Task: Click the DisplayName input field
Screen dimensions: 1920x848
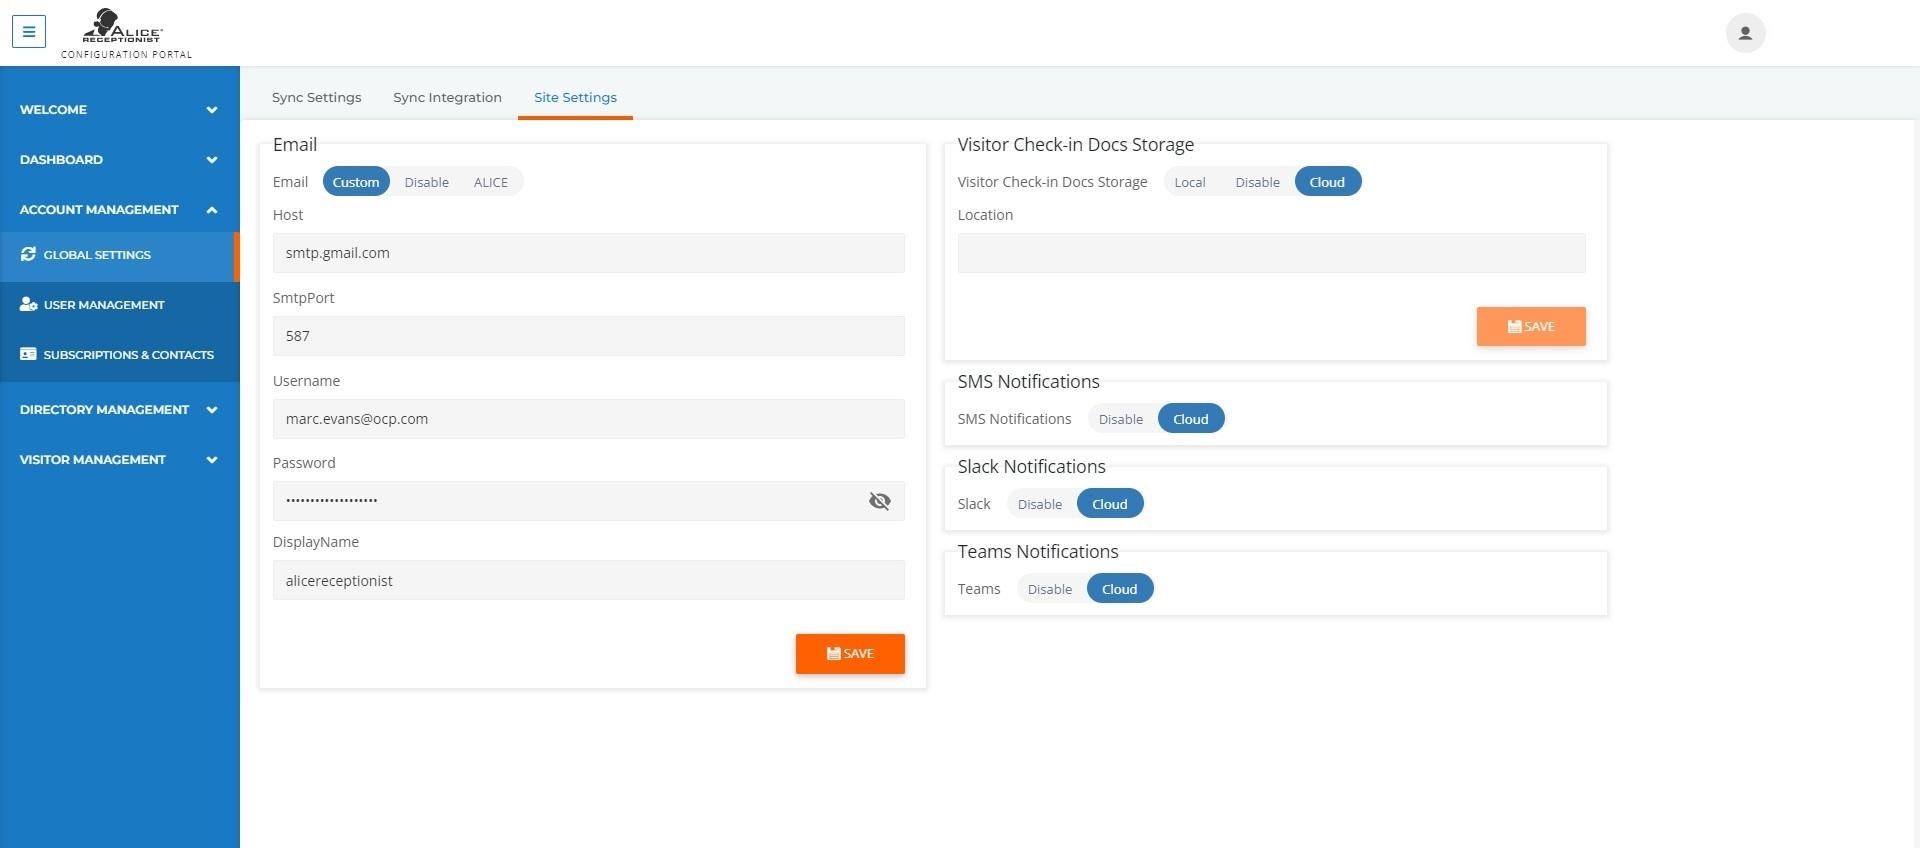Action: tap(588, 580)
